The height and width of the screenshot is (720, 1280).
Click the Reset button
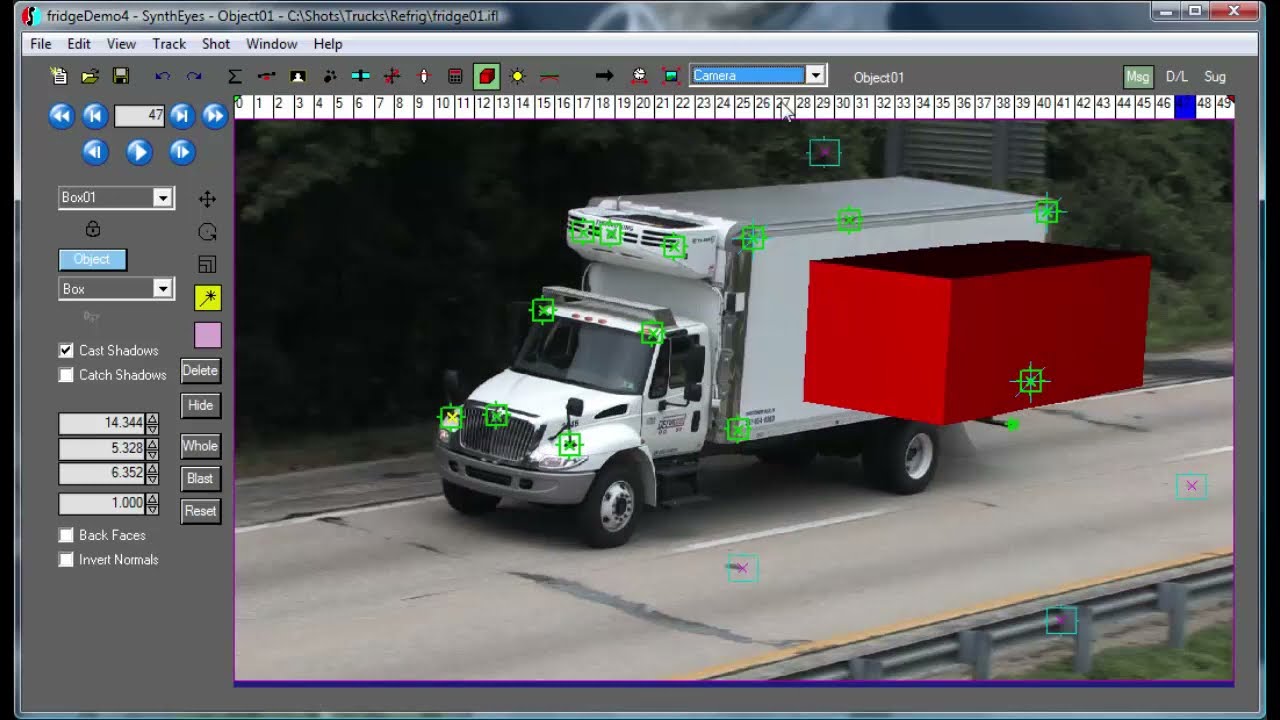tap(200, 511)
